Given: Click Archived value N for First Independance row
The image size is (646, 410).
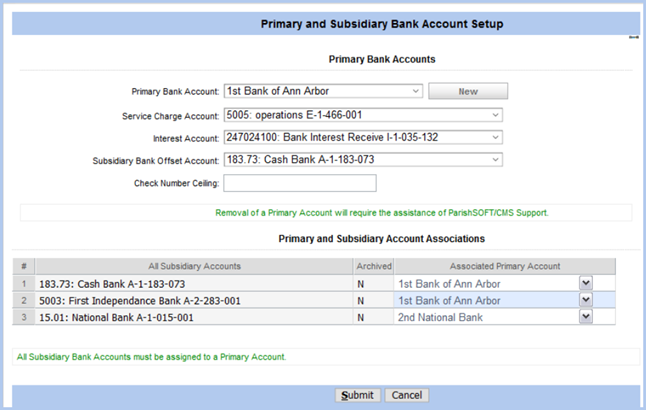Looking at the screenshot, I should [360, 301].
